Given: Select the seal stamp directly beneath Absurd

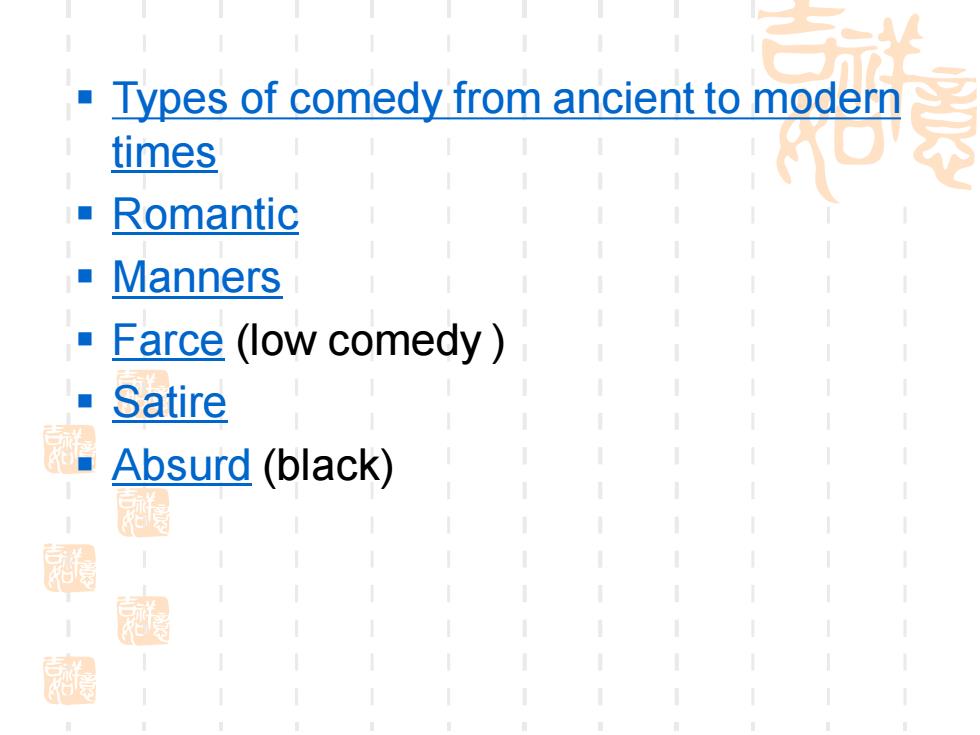Looking at the screenshot, I should pyautogui.click(x=142, y=512).
